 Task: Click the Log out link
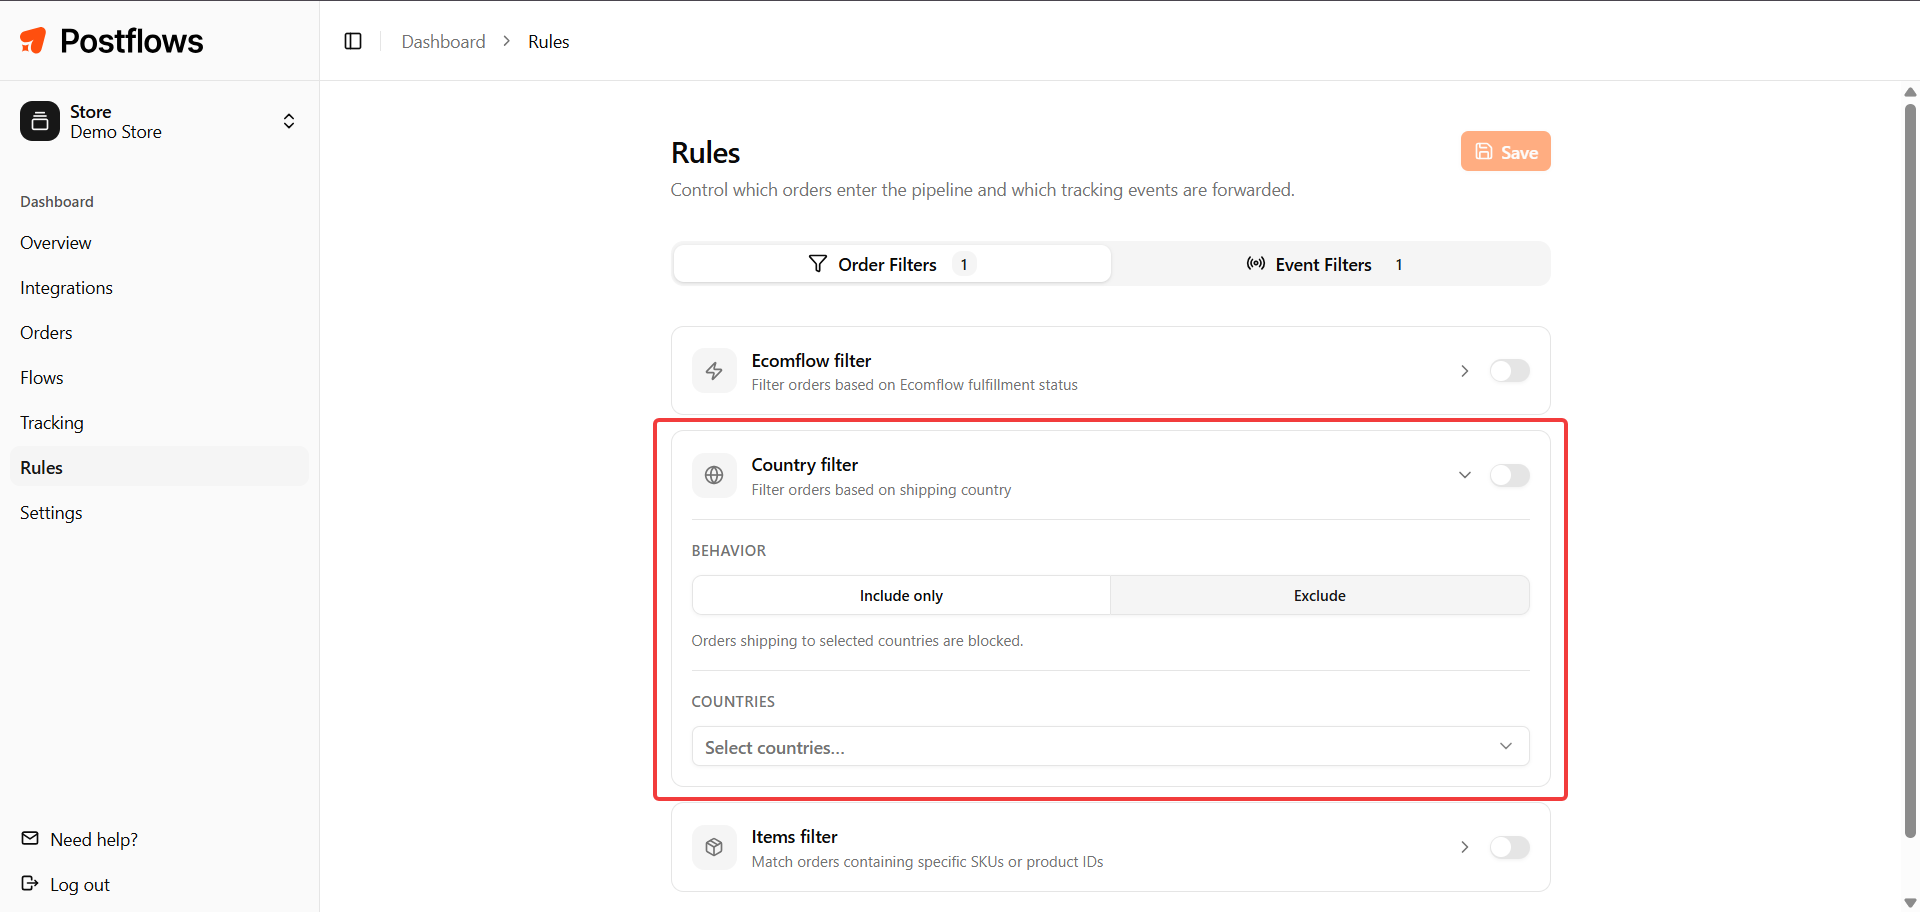tap(80, 884)
